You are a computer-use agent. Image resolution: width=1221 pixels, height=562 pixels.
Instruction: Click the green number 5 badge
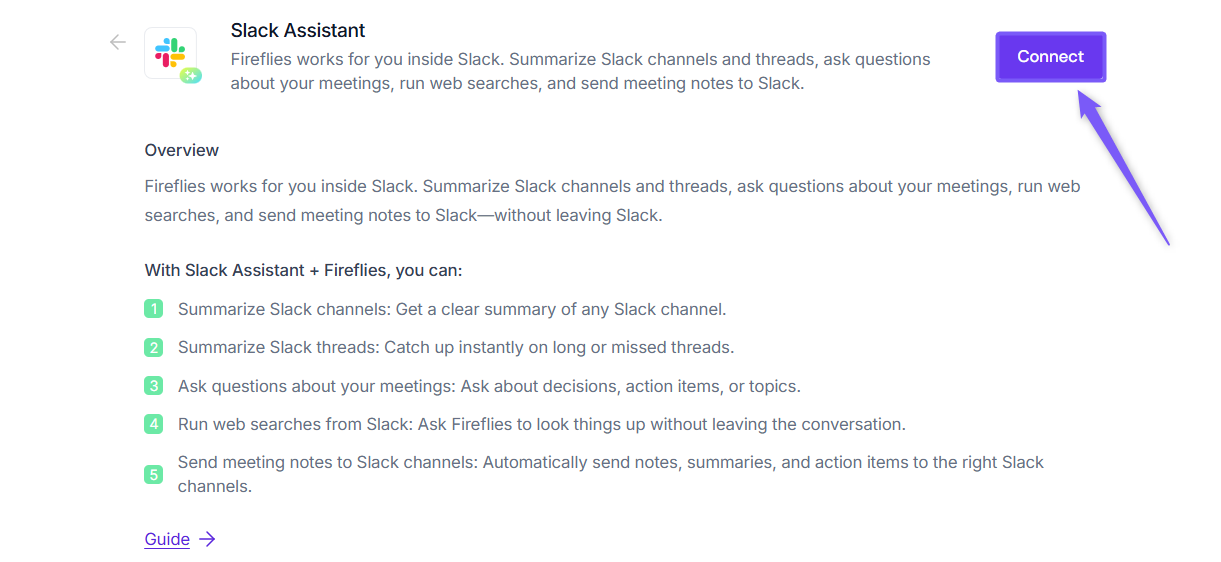pos(153,474)
